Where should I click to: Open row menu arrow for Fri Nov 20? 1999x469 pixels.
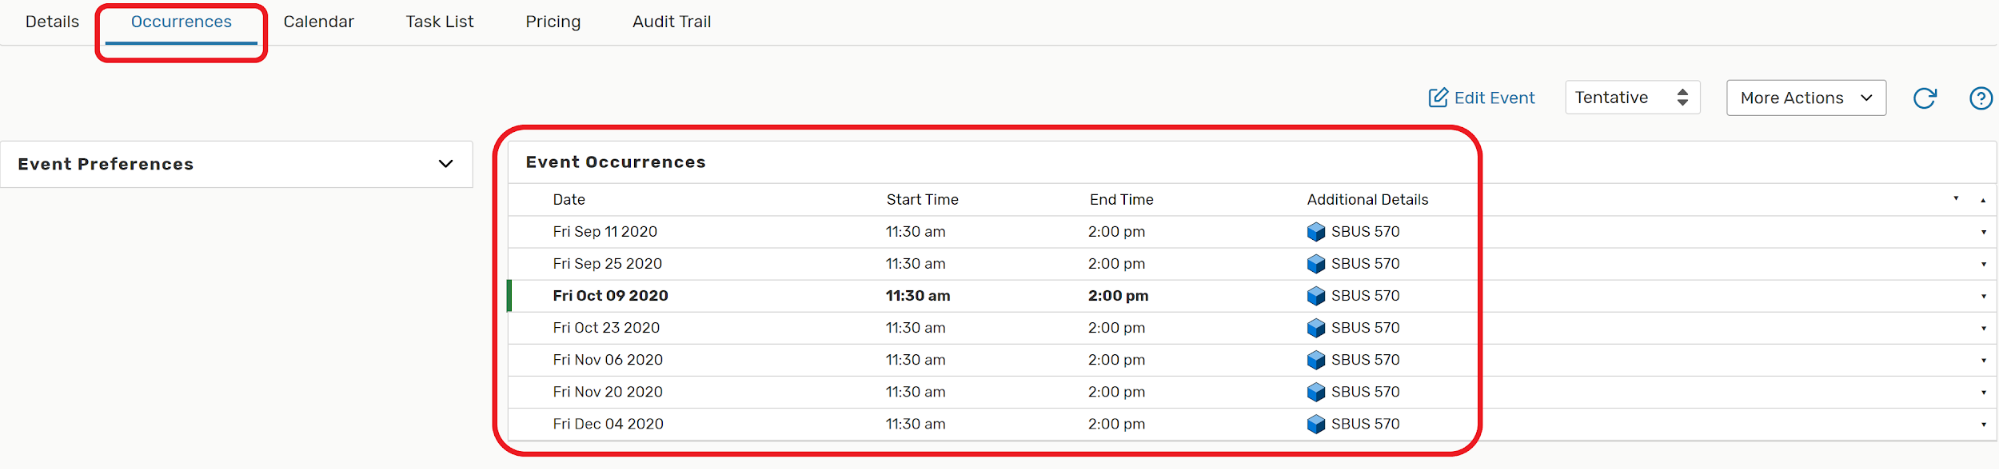point(1983,393)
